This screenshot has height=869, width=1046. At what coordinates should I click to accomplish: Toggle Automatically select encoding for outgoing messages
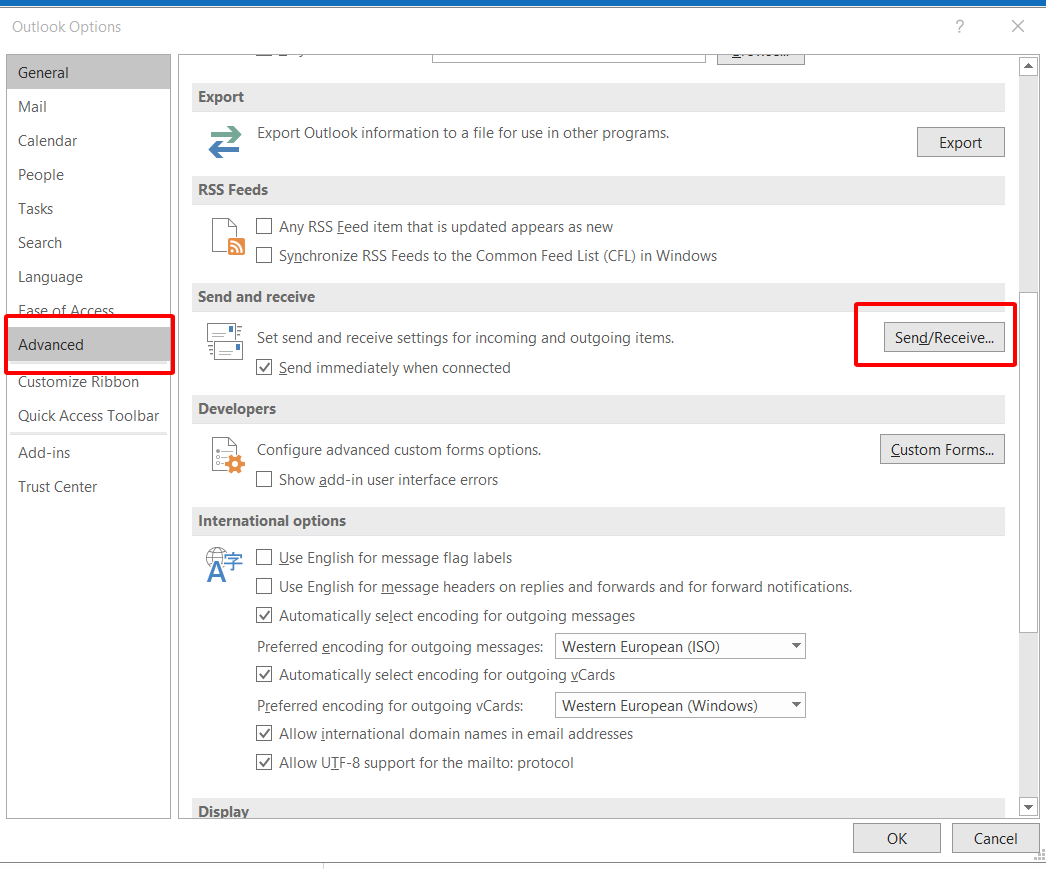point(264,616)
